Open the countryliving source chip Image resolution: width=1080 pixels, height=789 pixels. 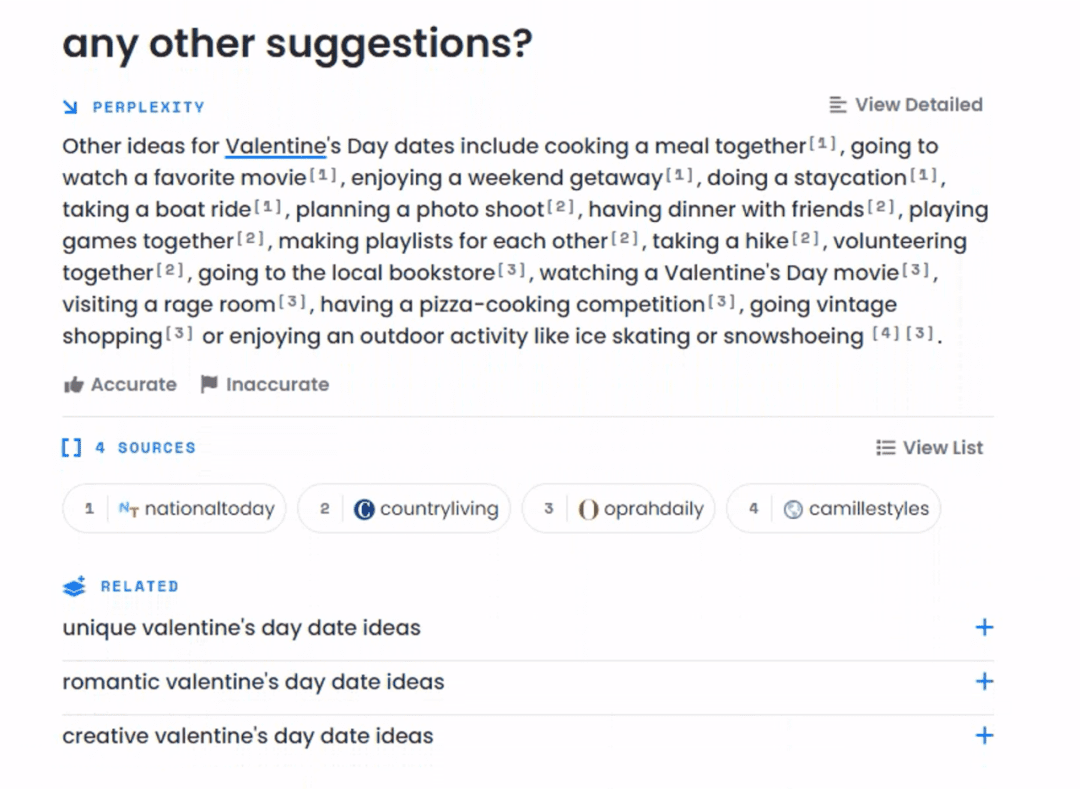click(404, 509)
